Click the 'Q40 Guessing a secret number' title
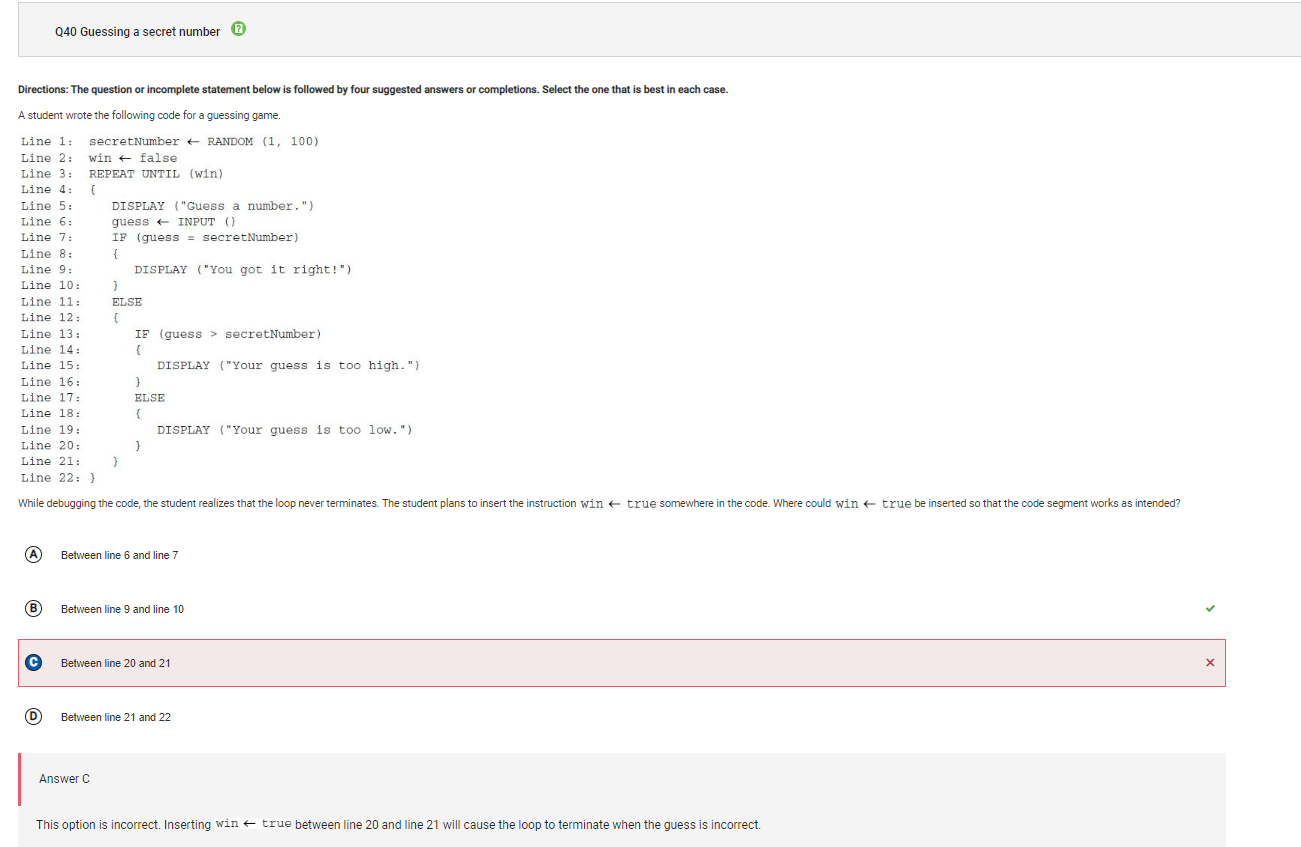Viewport: 1301px width, 847px height. coord(137,32)
